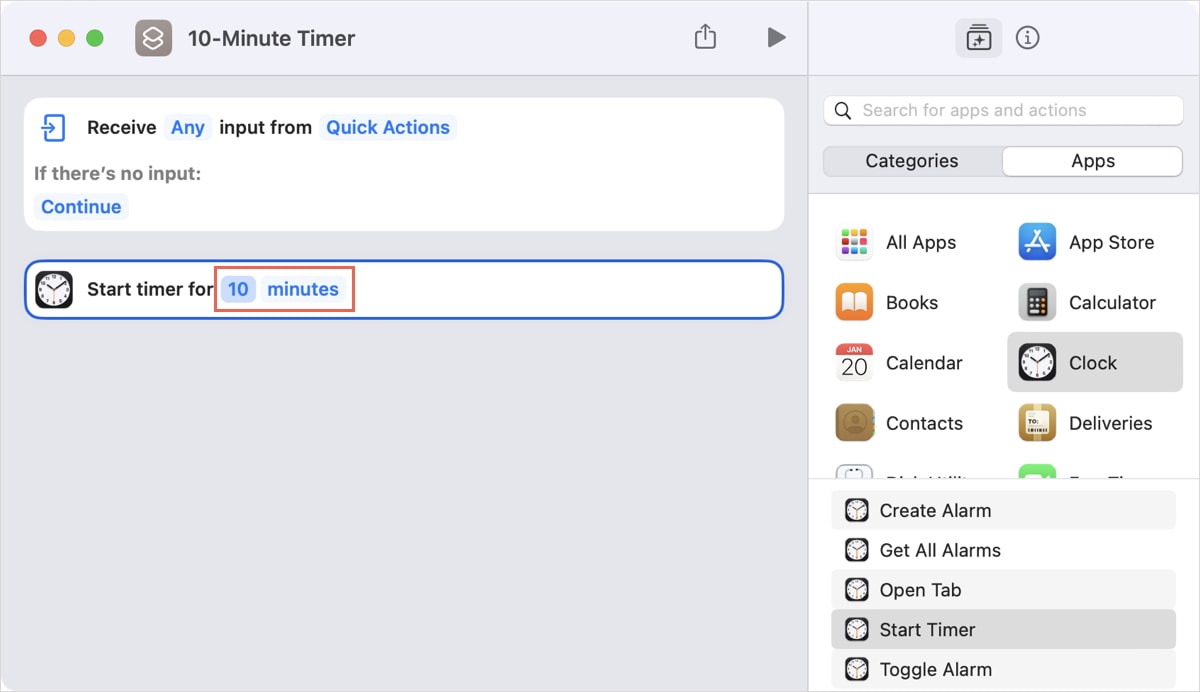View App Store actions
The height and width of the screenshot is (692, 1200).
click(1111, 241)
